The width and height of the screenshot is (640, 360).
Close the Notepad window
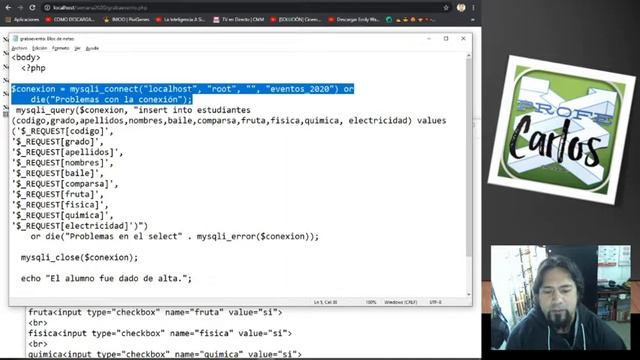463,38
